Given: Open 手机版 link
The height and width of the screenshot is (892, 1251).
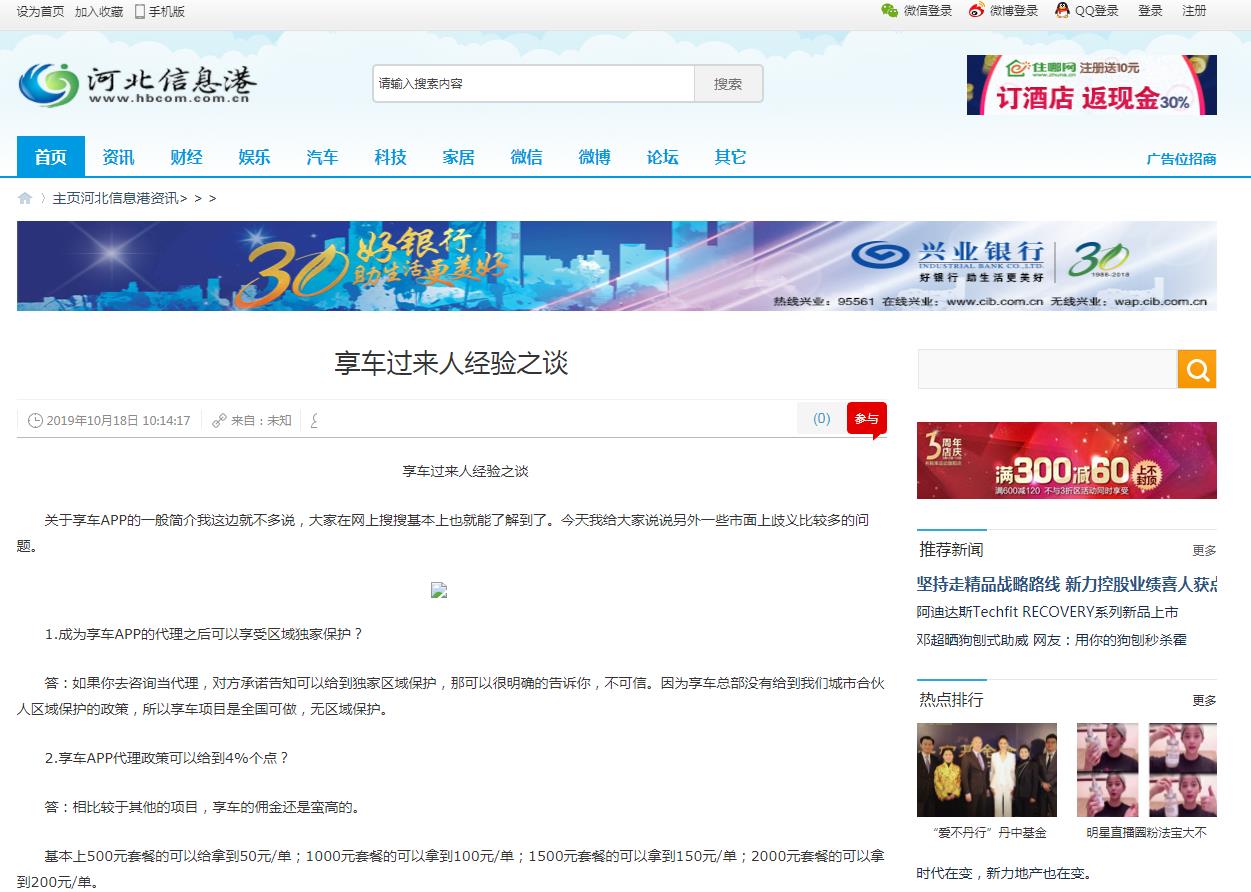Looking at the screenshot, I should 167,11.
